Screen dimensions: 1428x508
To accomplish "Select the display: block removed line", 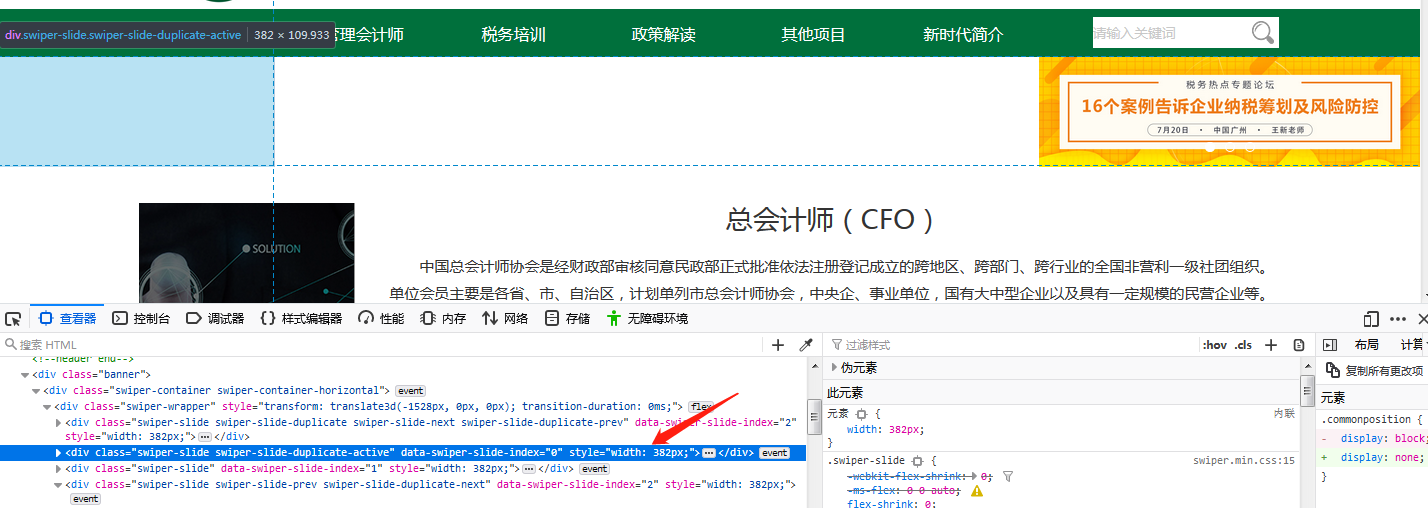I will 1372,438.
